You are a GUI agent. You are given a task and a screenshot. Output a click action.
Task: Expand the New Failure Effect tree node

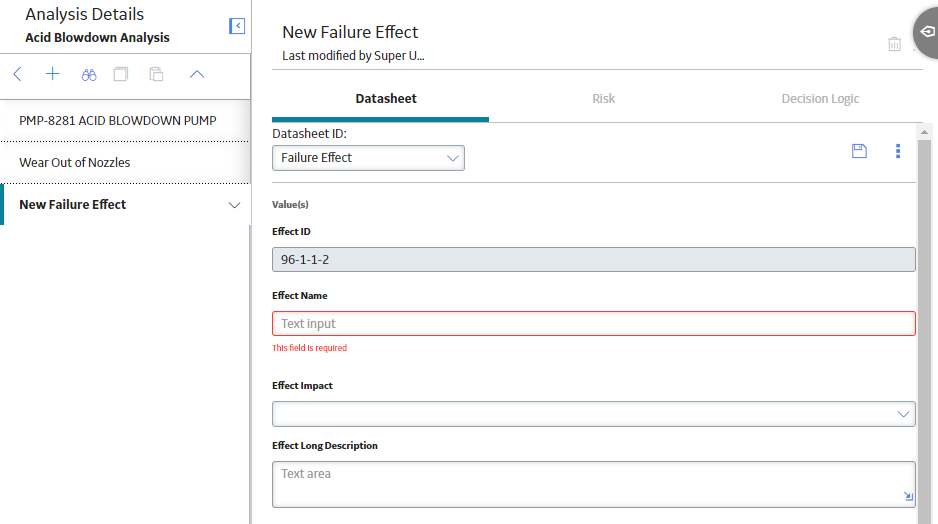pos(234,205)
